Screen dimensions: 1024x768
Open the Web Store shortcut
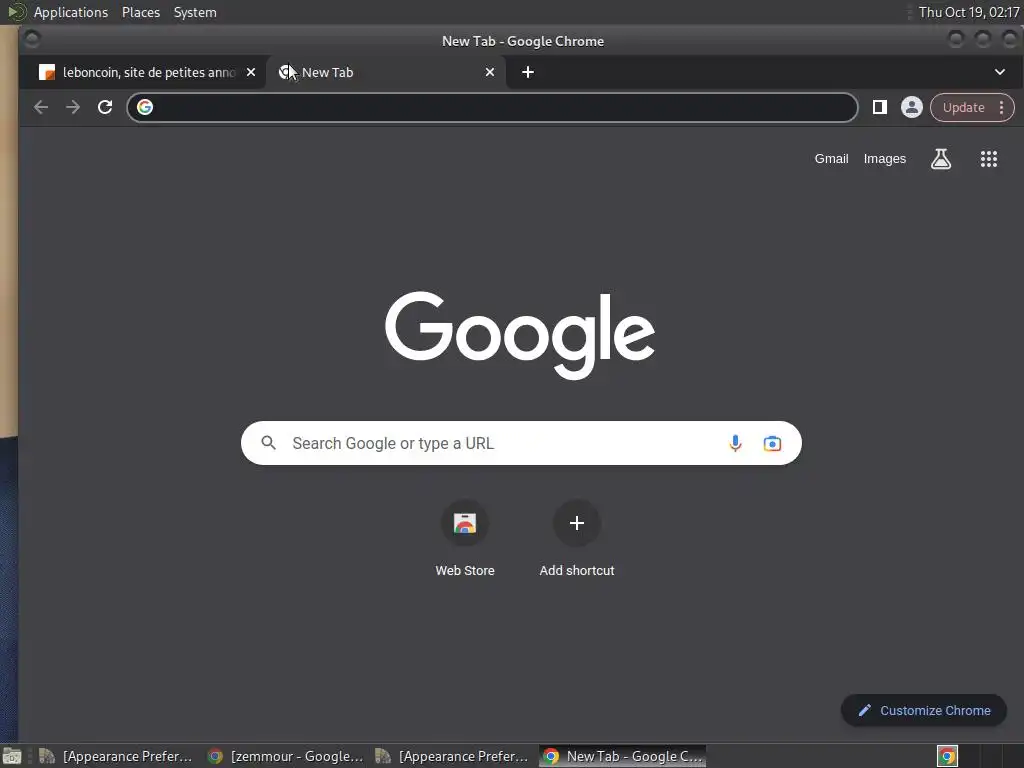pos(465,523)
